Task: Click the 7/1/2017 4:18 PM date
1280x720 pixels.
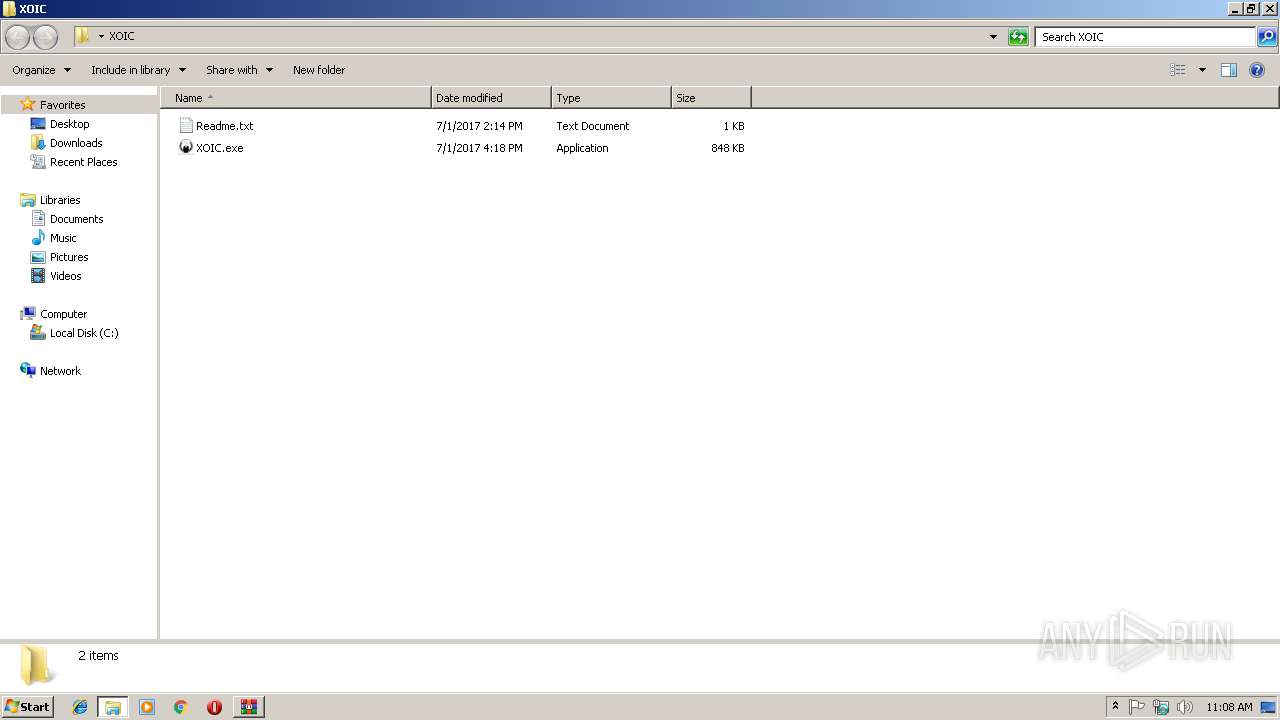Action: point(479,148)
